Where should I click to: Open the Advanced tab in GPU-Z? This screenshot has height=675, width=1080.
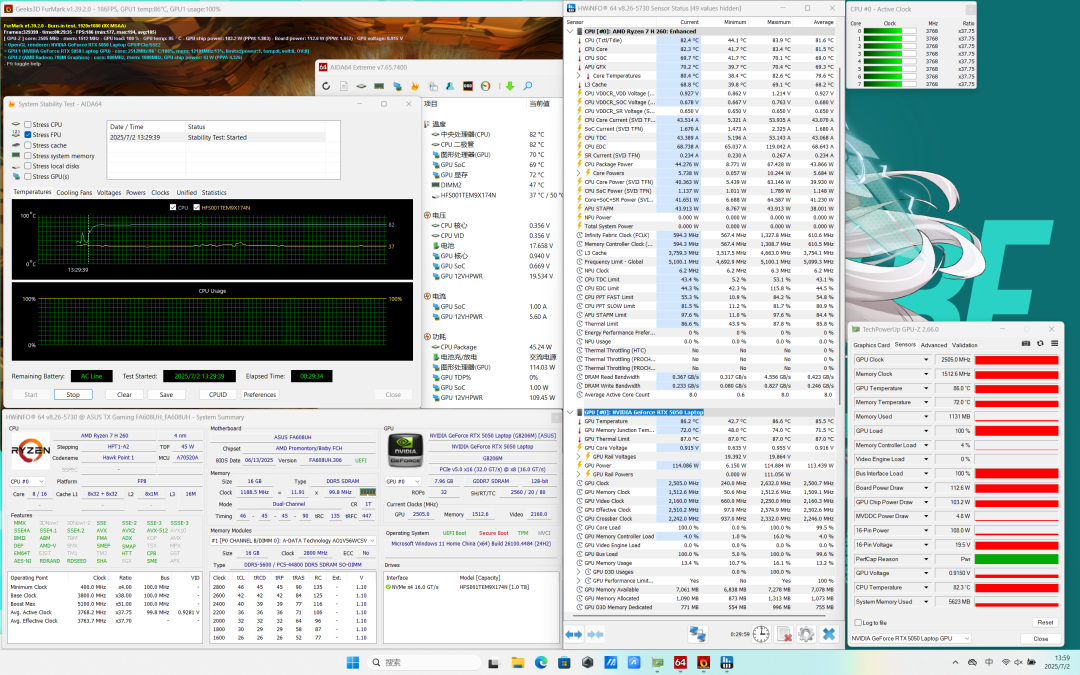pyautogui.click(x=933, y=345)
